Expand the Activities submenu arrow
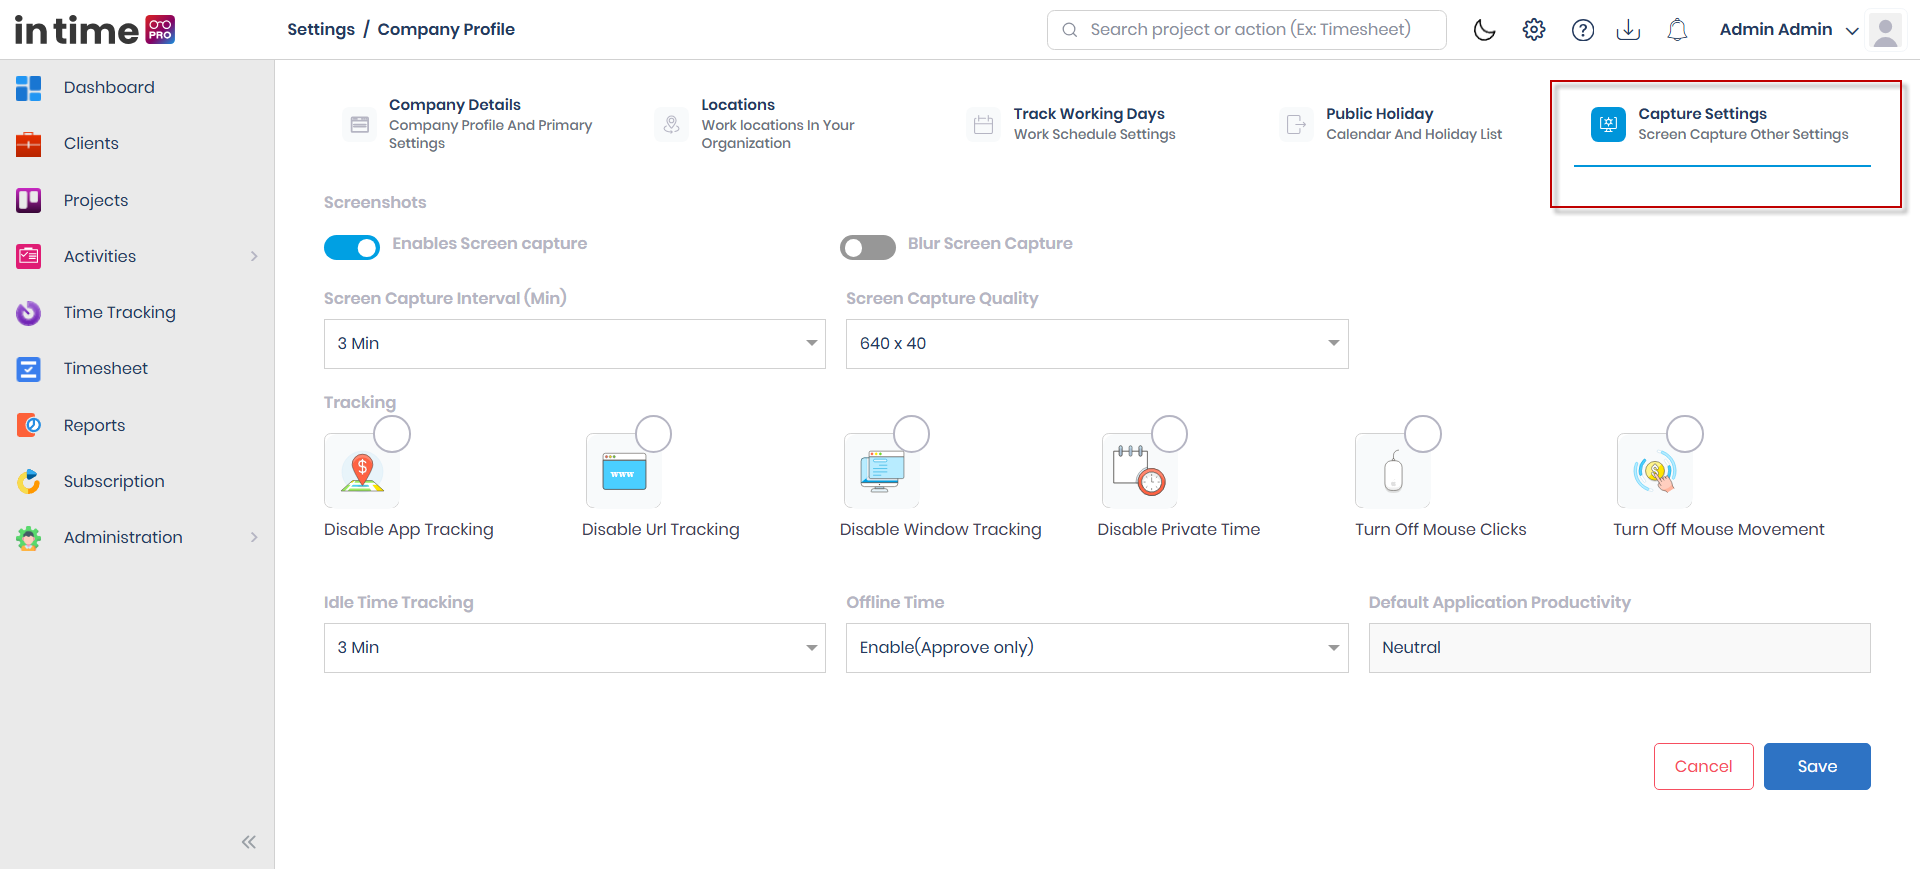1920x869 pixels. pyautogui.click(x=254, y=257)
